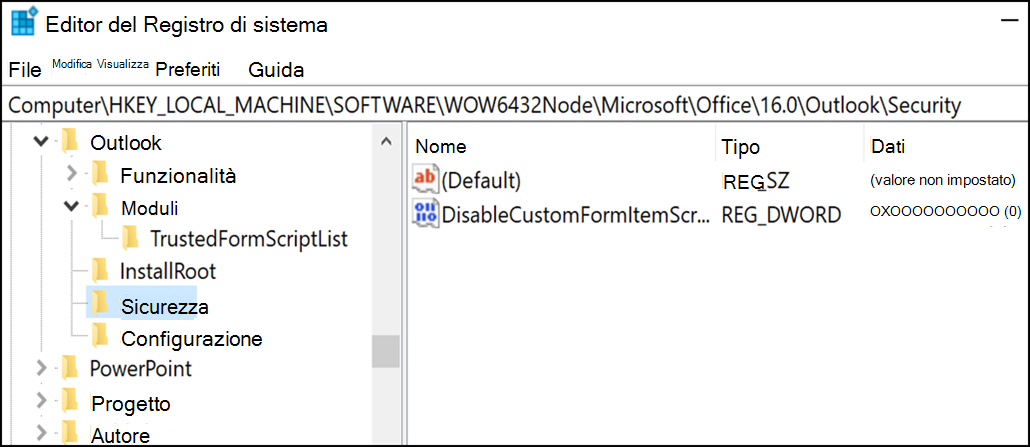Click the PowerPoint folder icon

(68, 367)
